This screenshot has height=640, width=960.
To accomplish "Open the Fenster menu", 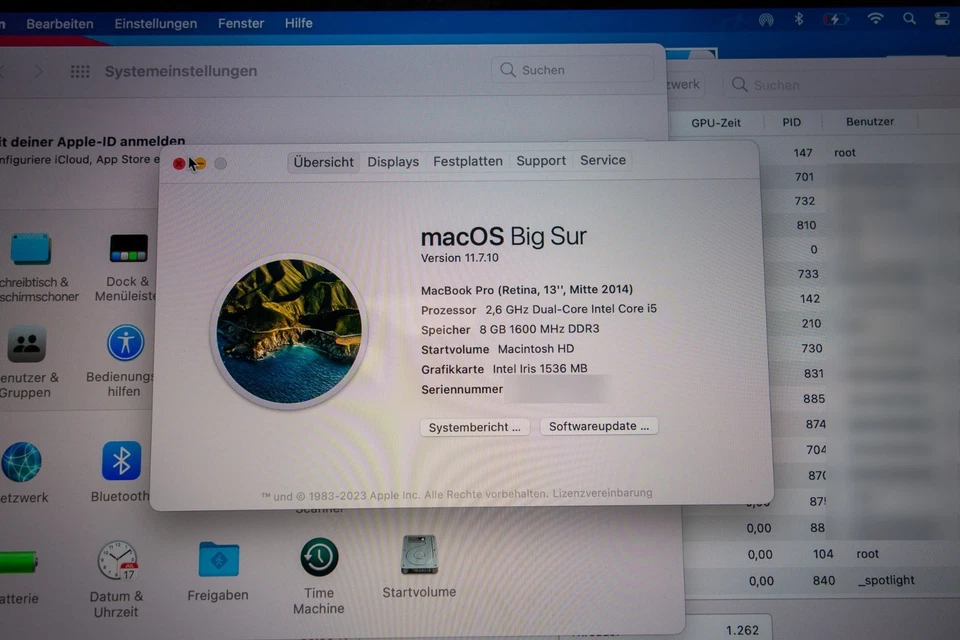I will coord(241,23).
